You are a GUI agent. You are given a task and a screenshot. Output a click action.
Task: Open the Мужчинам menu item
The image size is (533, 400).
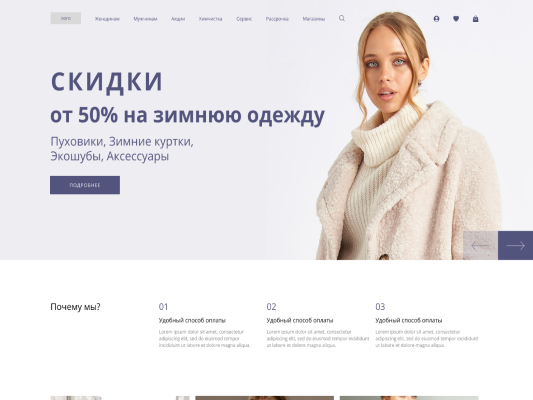pos(145,19)
